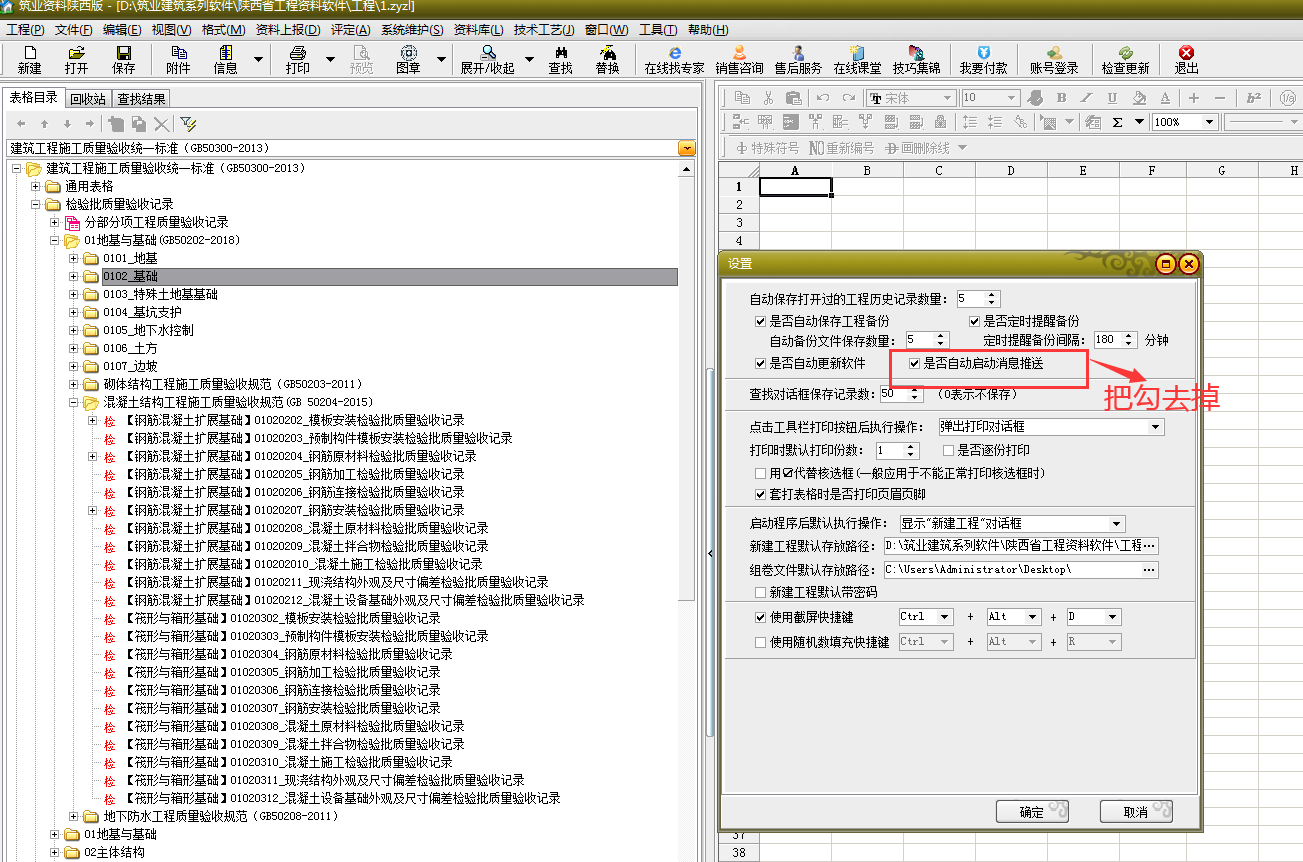
Task: Click the browse … button for 新建工程默认存放路径
Action: pyautogui.click(x=1150, y=546)
